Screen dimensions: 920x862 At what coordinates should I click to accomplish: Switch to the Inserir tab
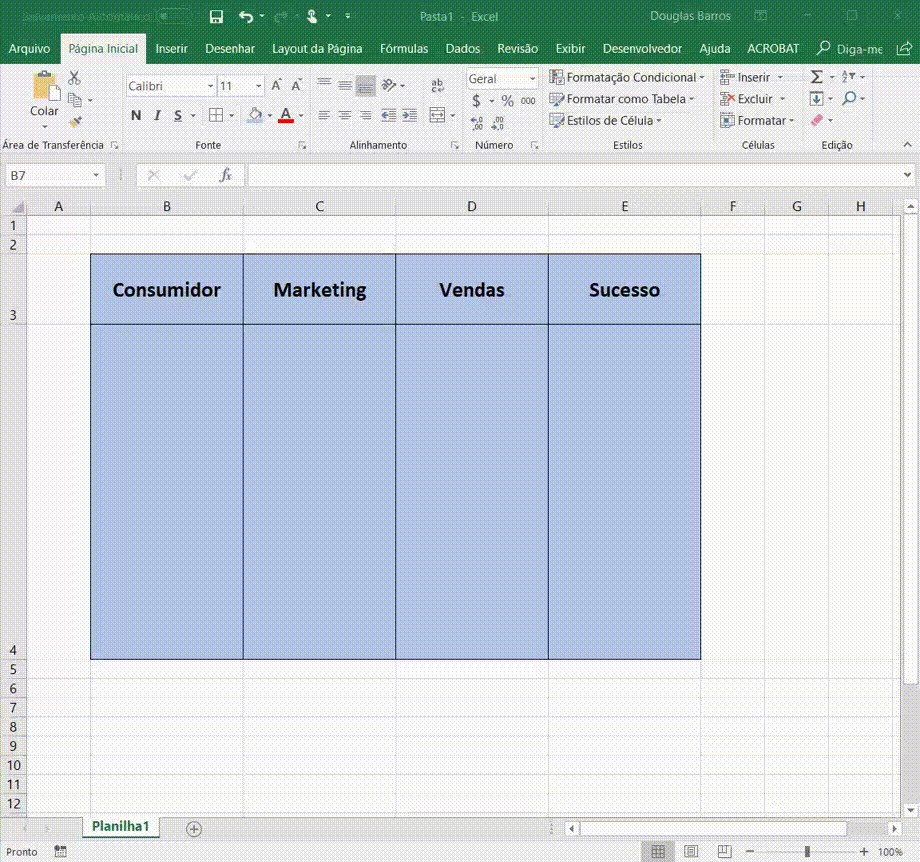[x=171, y=49]
